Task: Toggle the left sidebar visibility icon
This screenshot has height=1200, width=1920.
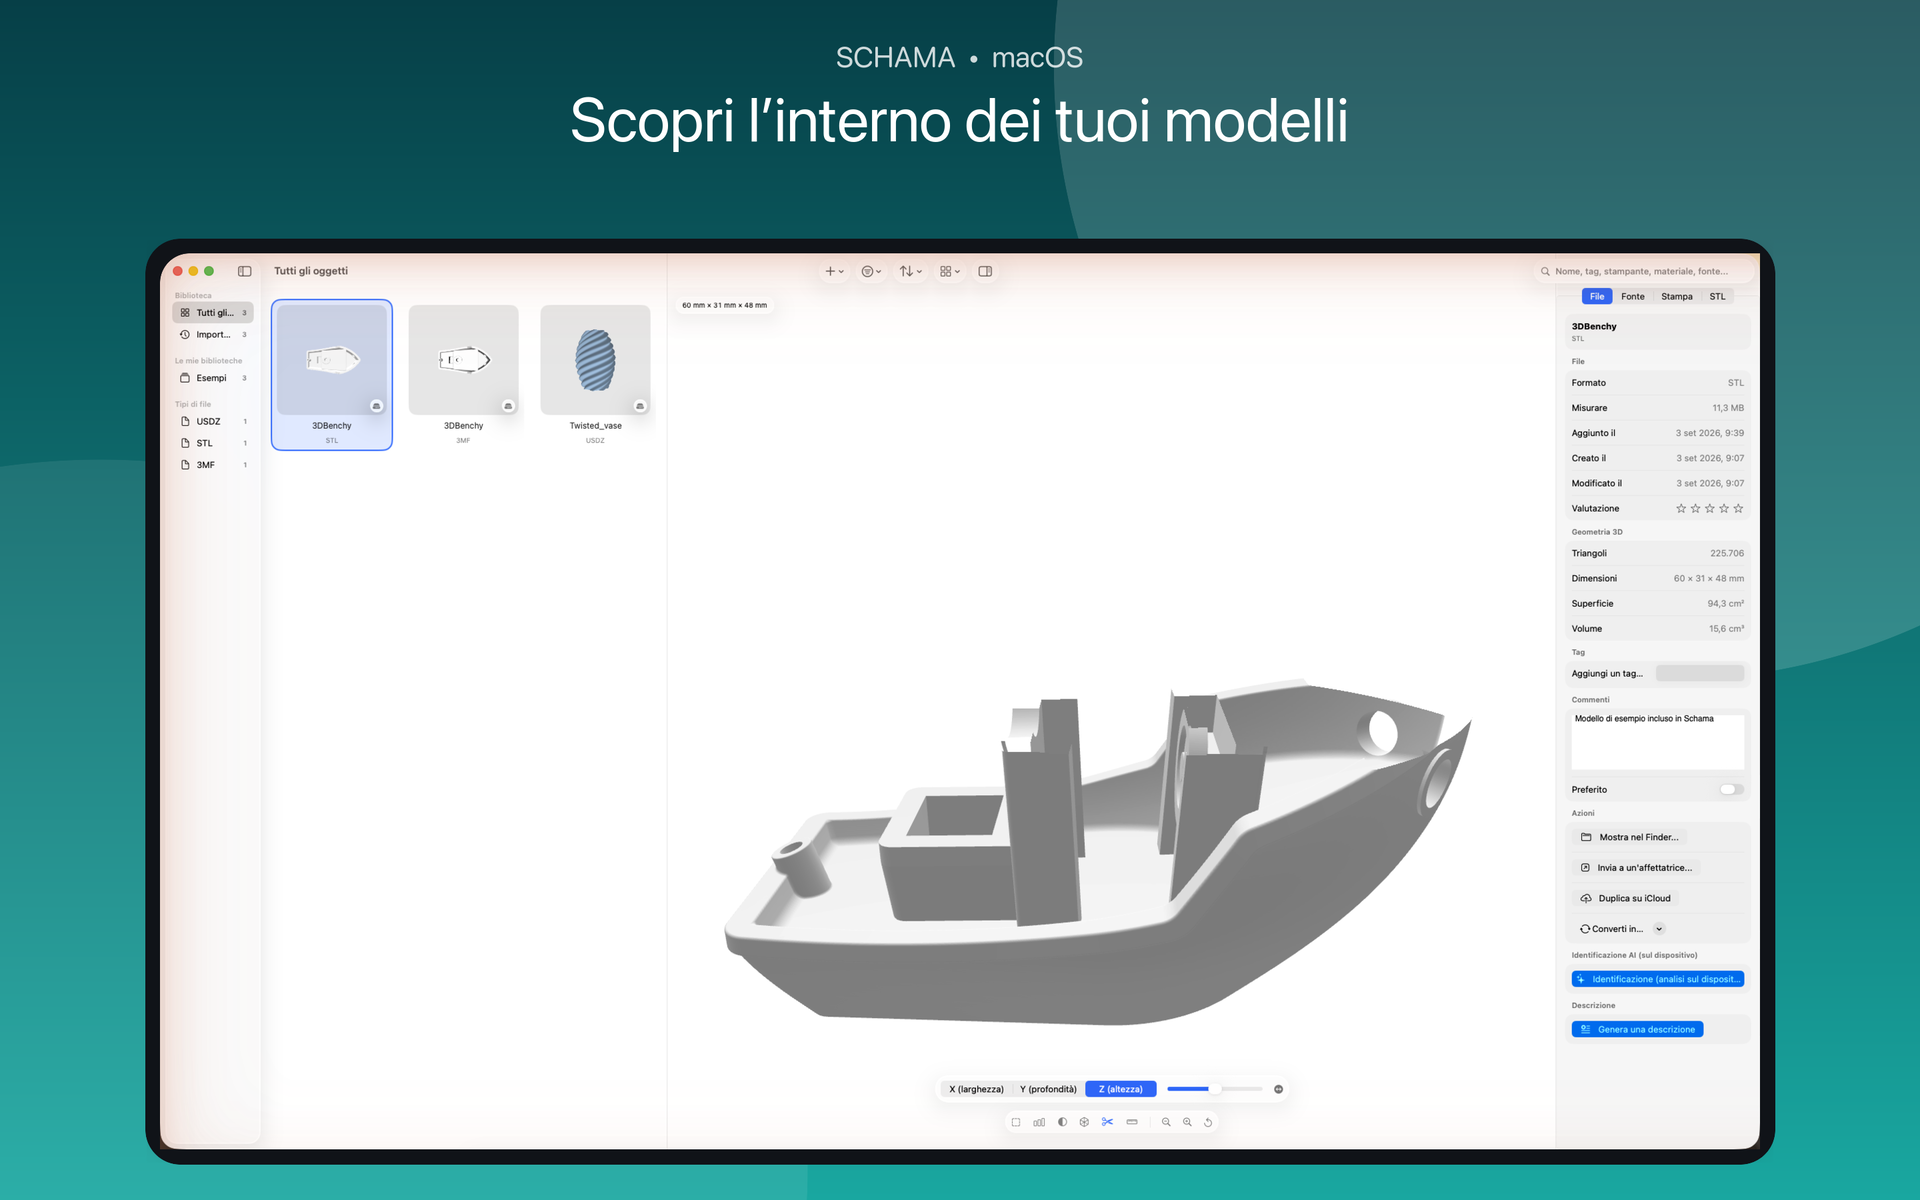Action: coord(244,271)
